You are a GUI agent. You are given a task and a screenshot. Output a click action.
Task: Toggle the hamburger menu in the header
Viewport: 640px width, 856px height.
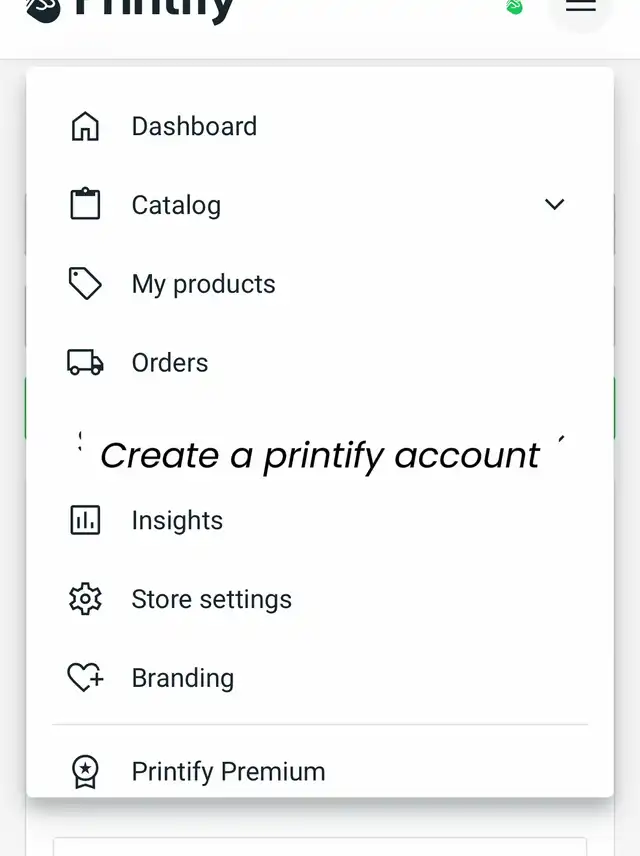coord(580,6)
